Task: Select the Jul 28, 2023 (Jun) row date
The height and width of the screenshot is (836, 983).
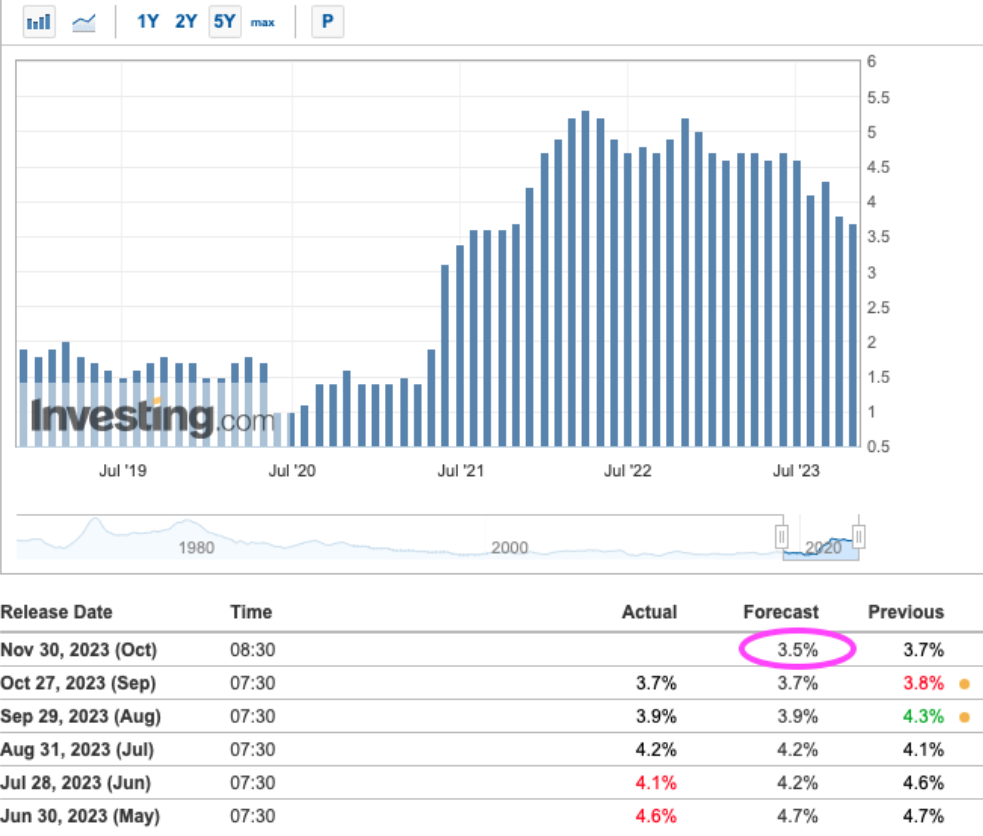Action: 76,783
